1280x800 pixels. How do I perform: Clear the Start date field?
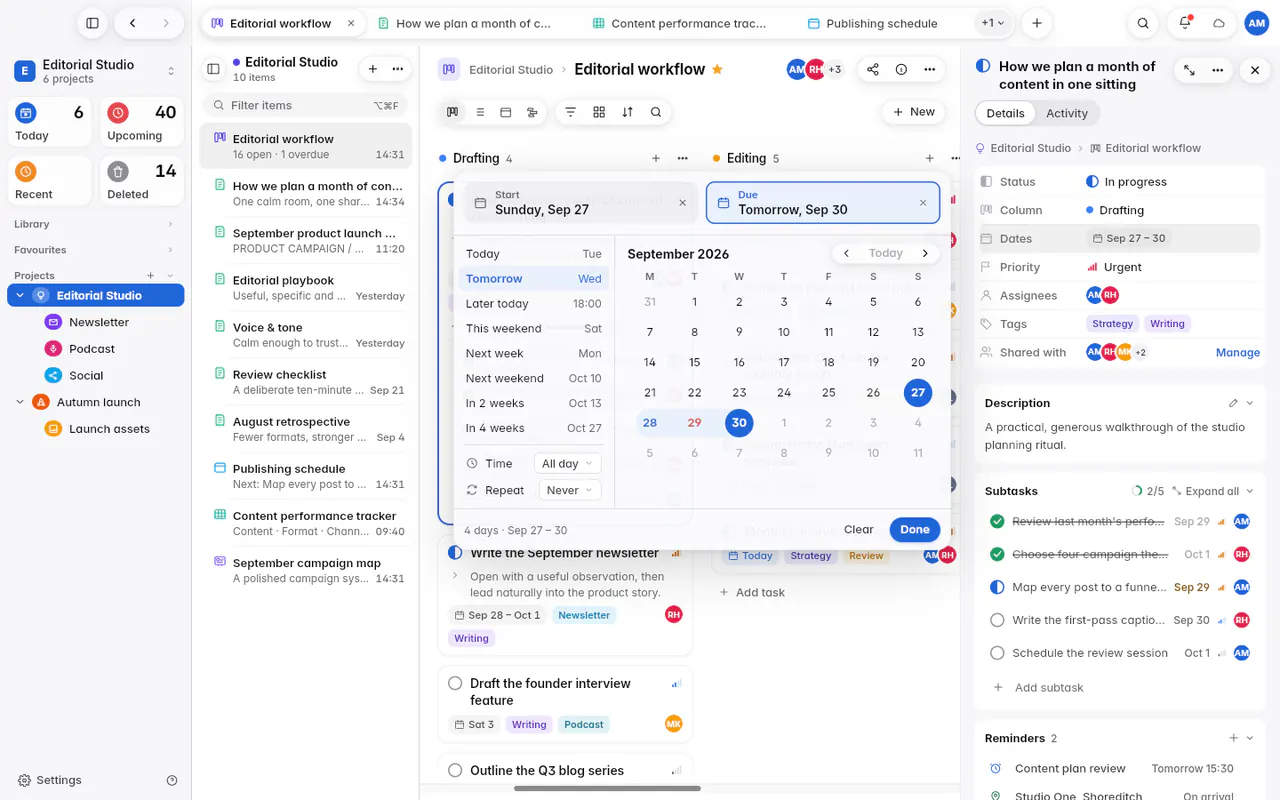point(683,203)
